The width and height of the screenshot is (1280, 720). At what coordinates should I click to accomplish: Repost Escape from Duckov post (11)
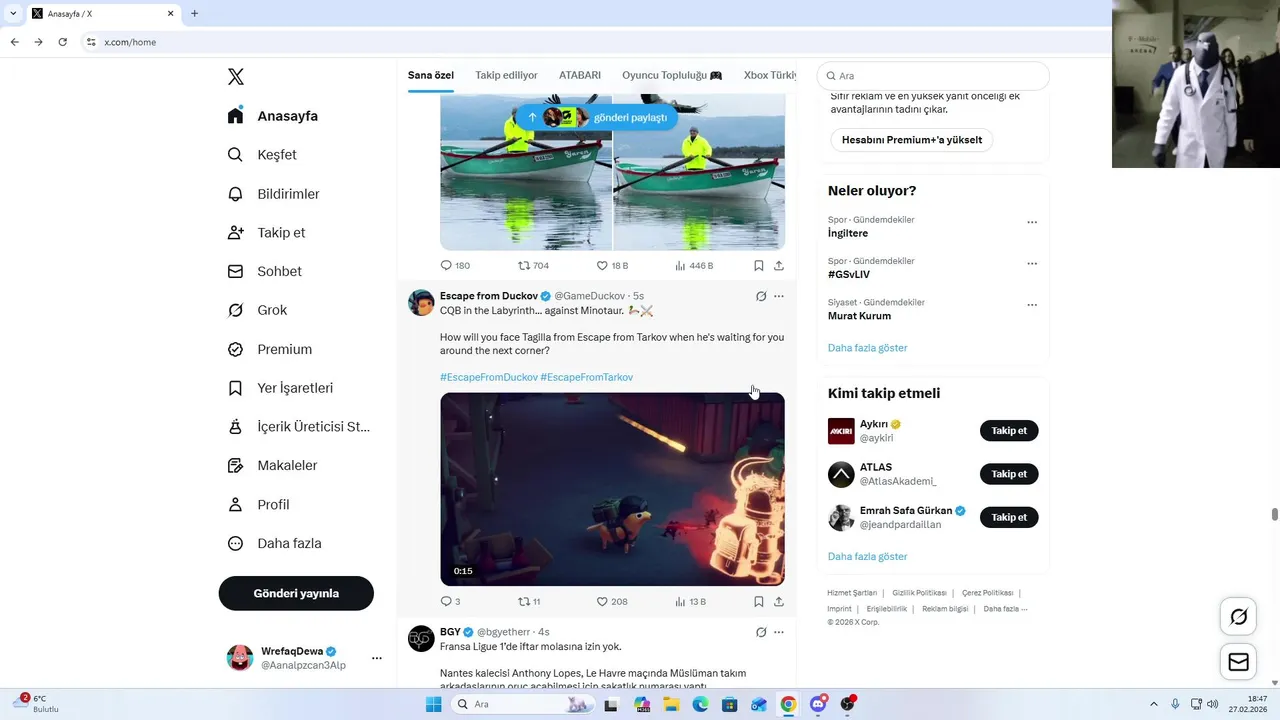tap(530, 602)
